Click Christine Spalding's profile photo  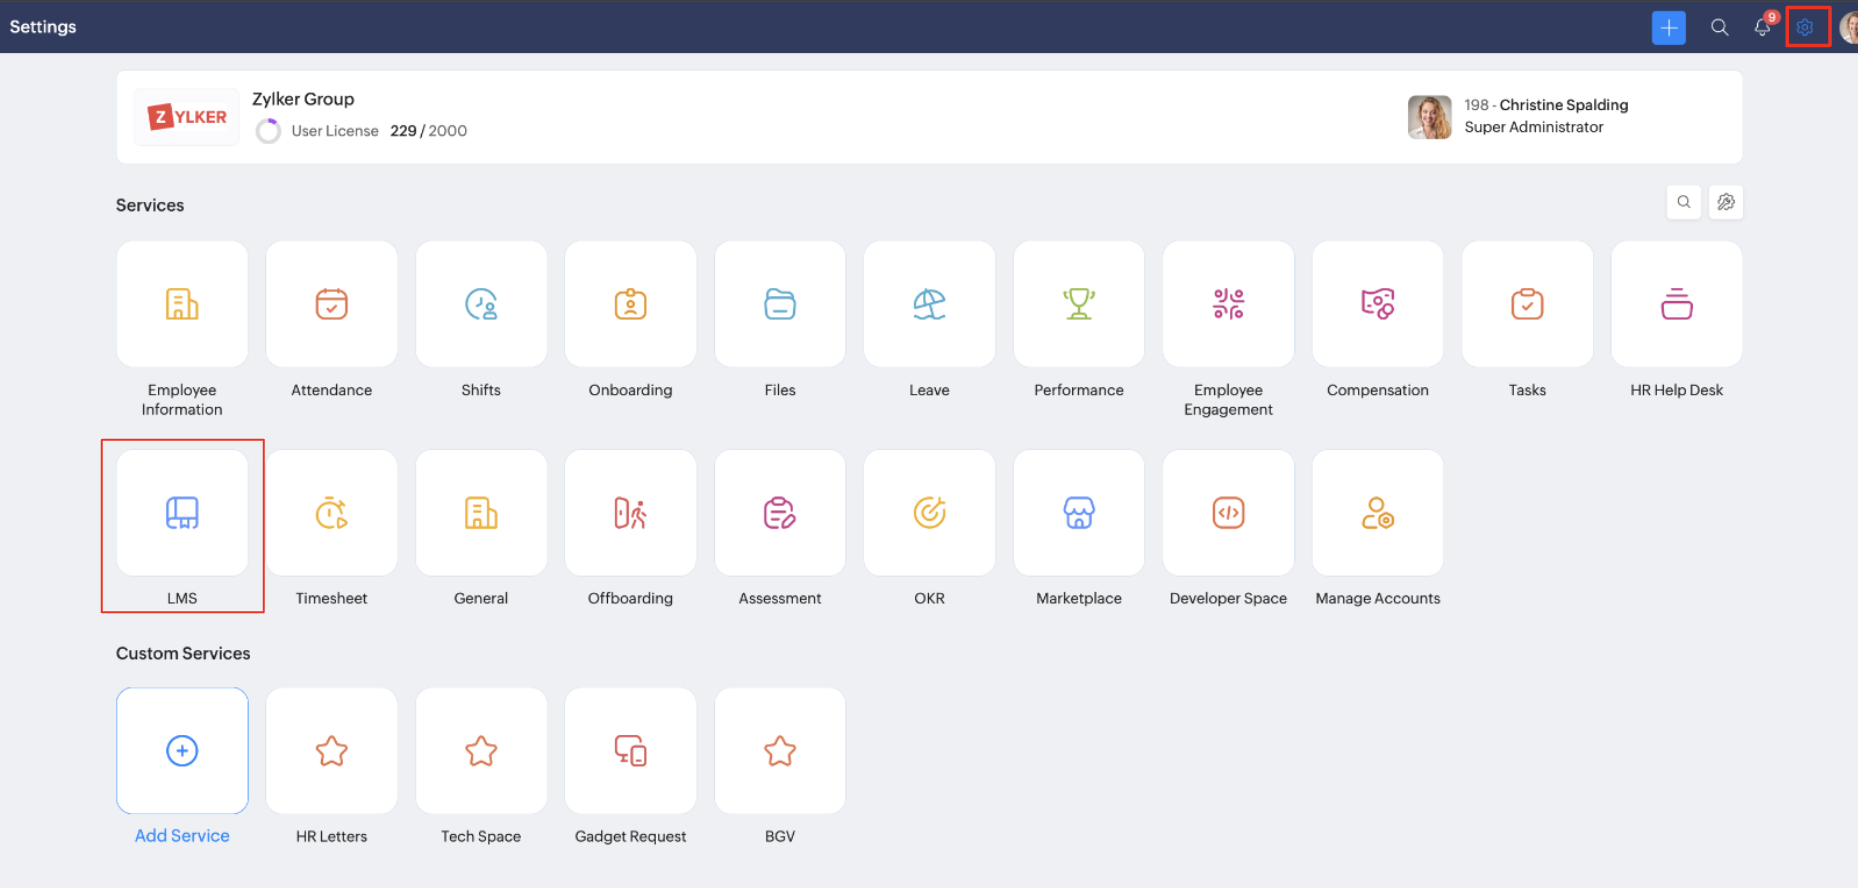click(1430, 117)
